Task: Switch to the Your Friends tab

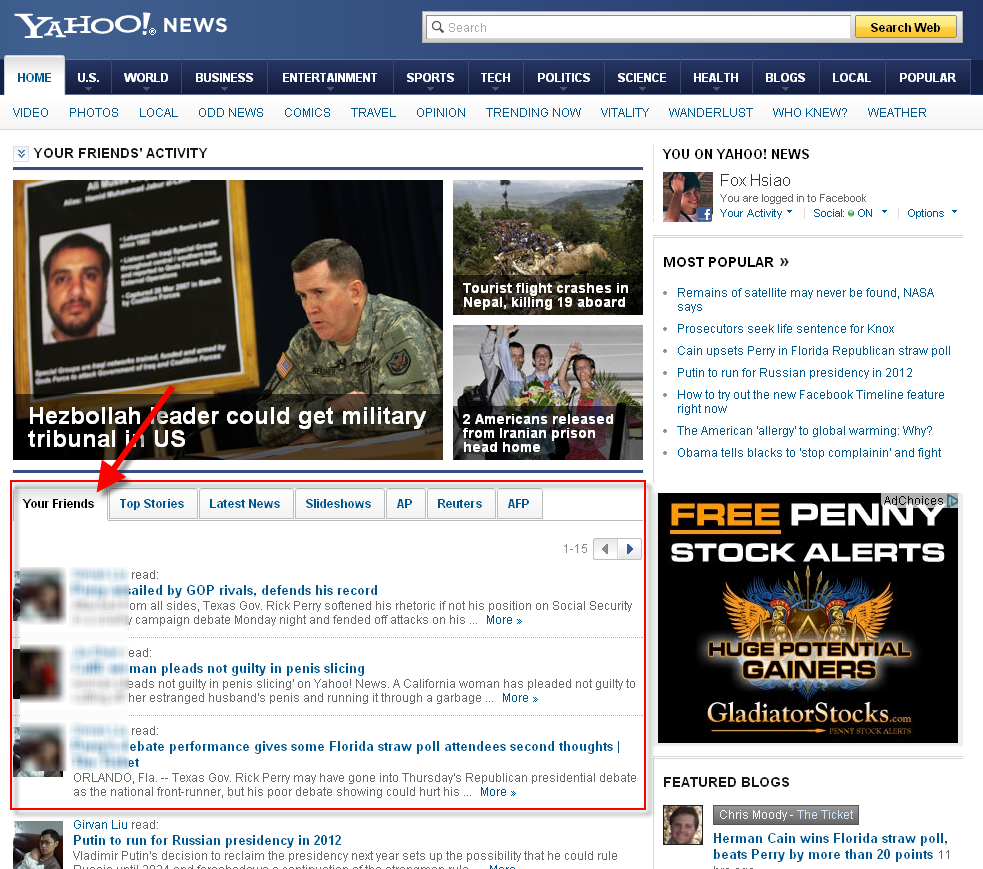Action: [58, 503]
